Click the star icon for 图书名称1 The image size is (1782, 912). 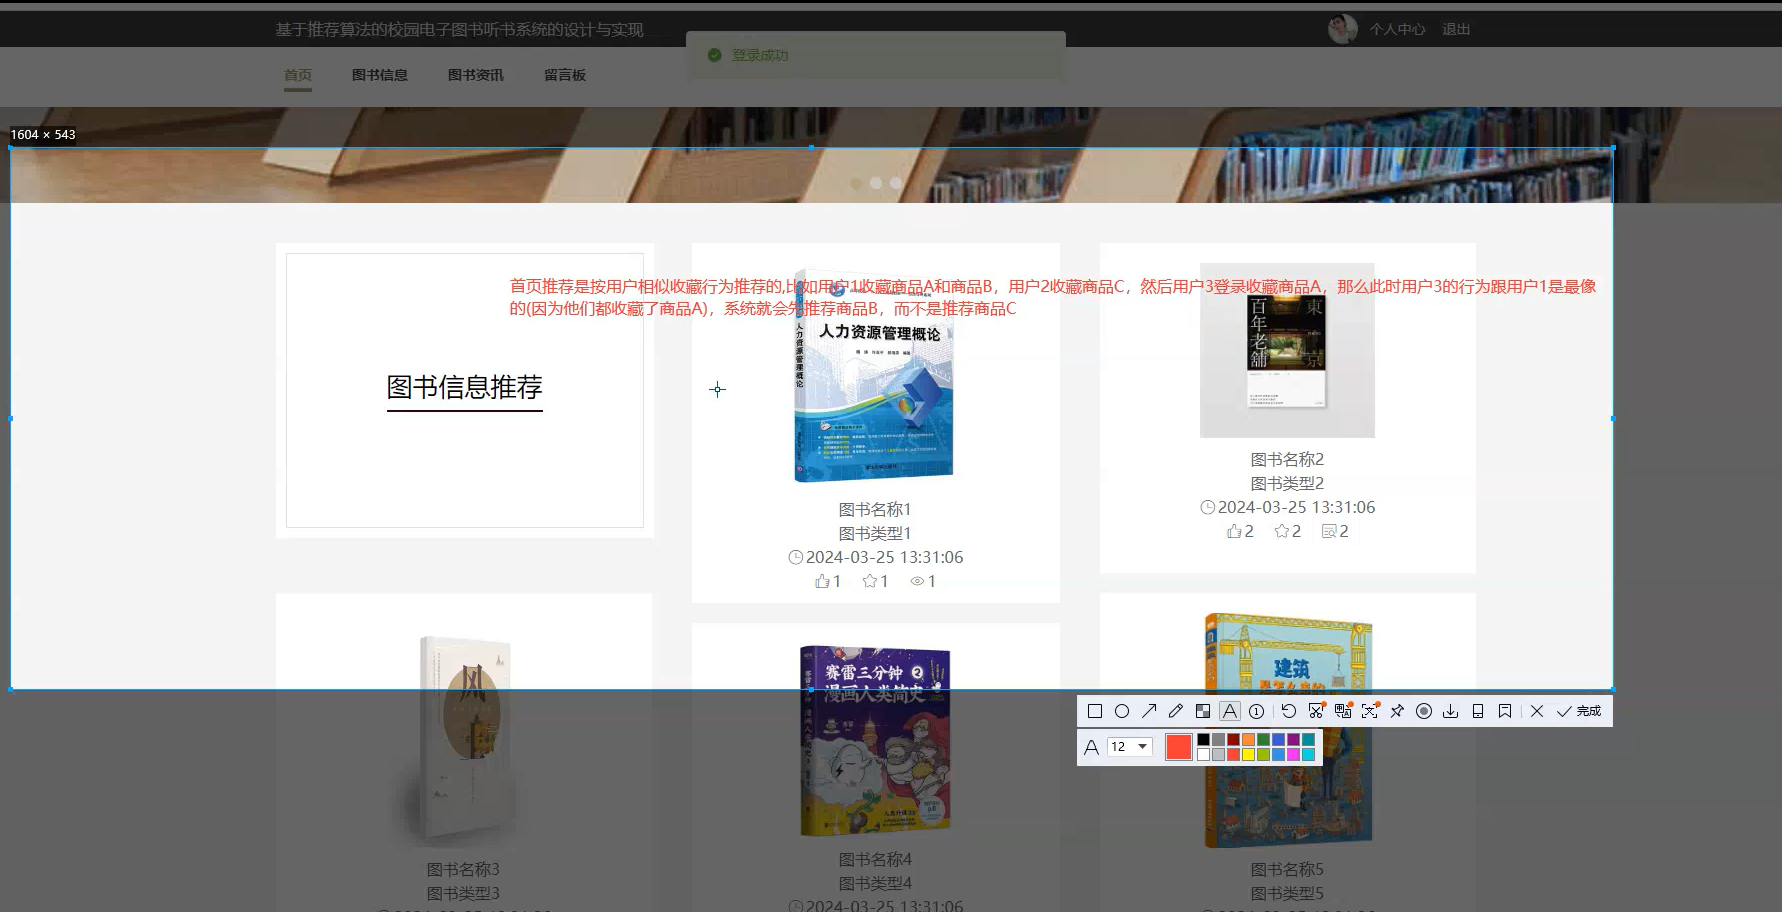(870, 581)
